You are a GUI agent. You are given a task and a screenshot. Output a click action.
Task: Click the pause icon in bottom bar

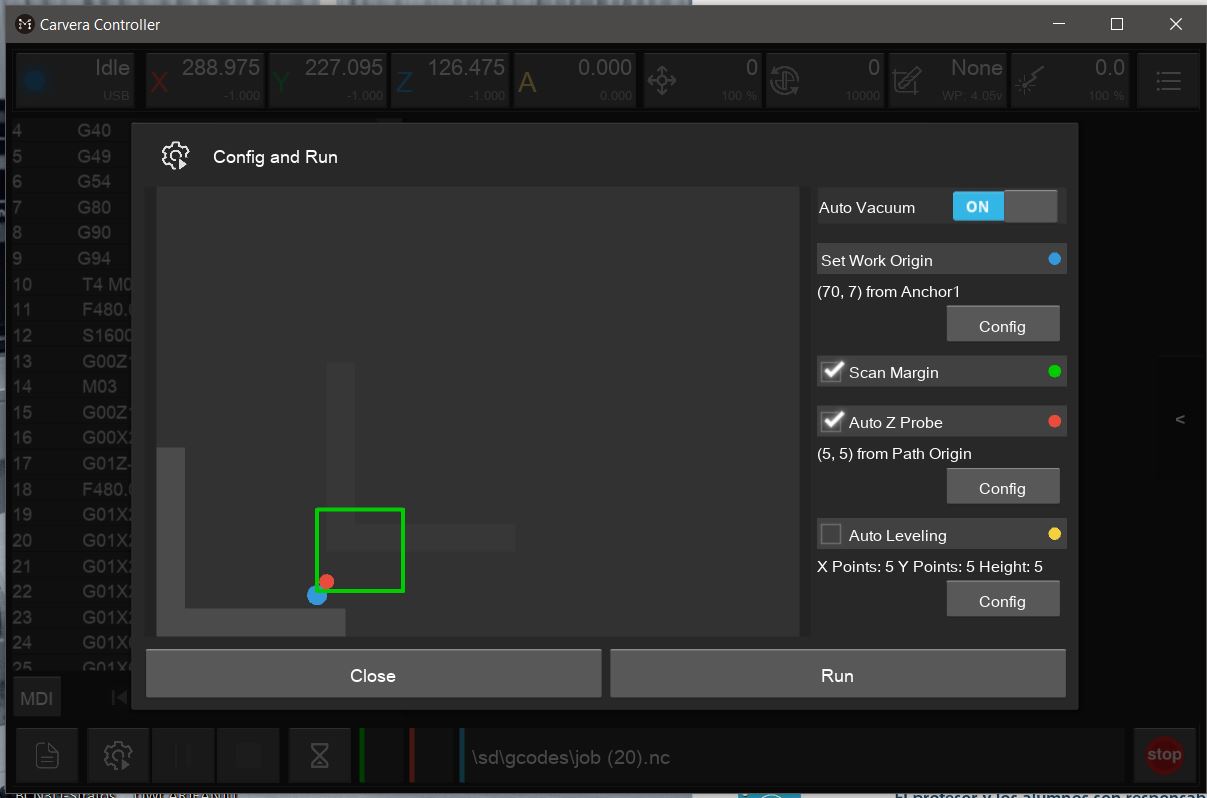click(x=183, y=755)
